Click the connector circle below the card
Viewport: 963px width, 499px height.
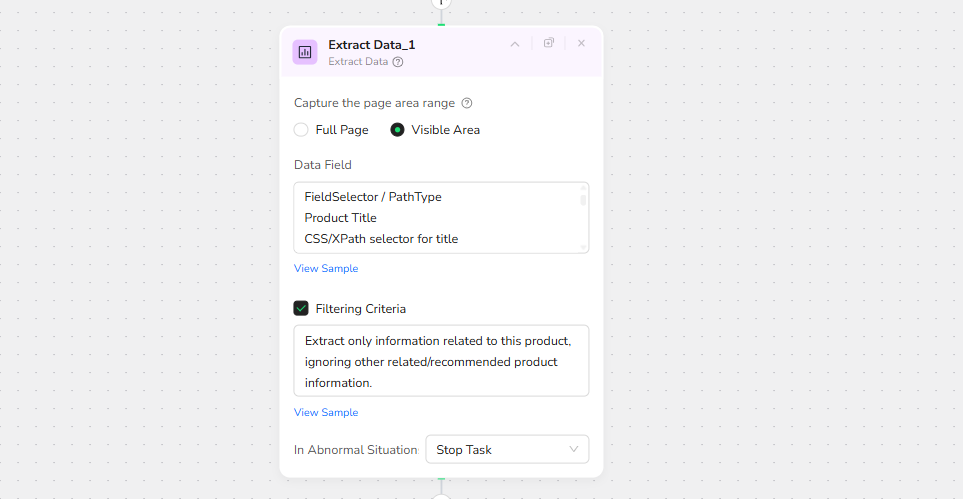point(441,496)
